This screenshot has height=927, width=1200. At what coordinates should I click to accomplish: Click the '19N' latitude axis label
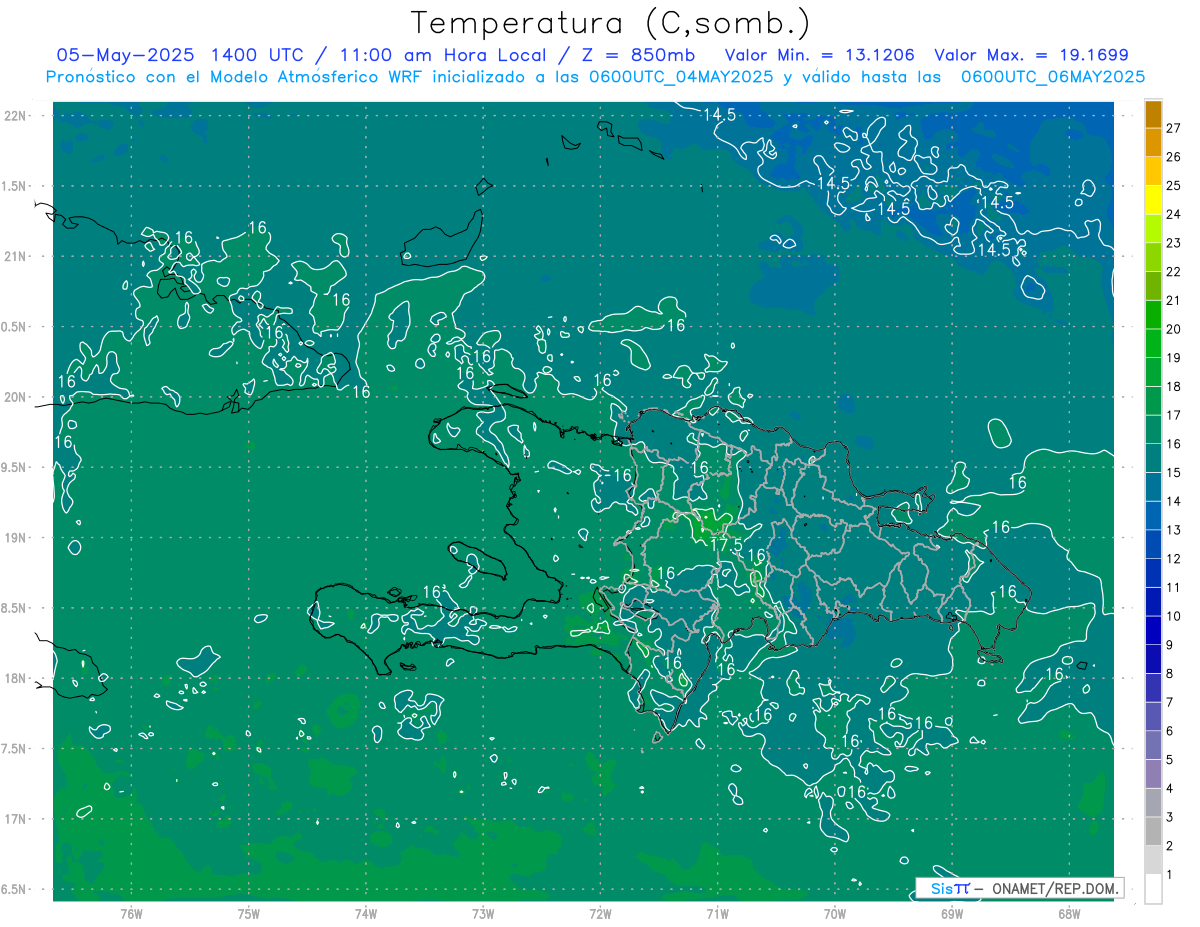click(15, 538)
